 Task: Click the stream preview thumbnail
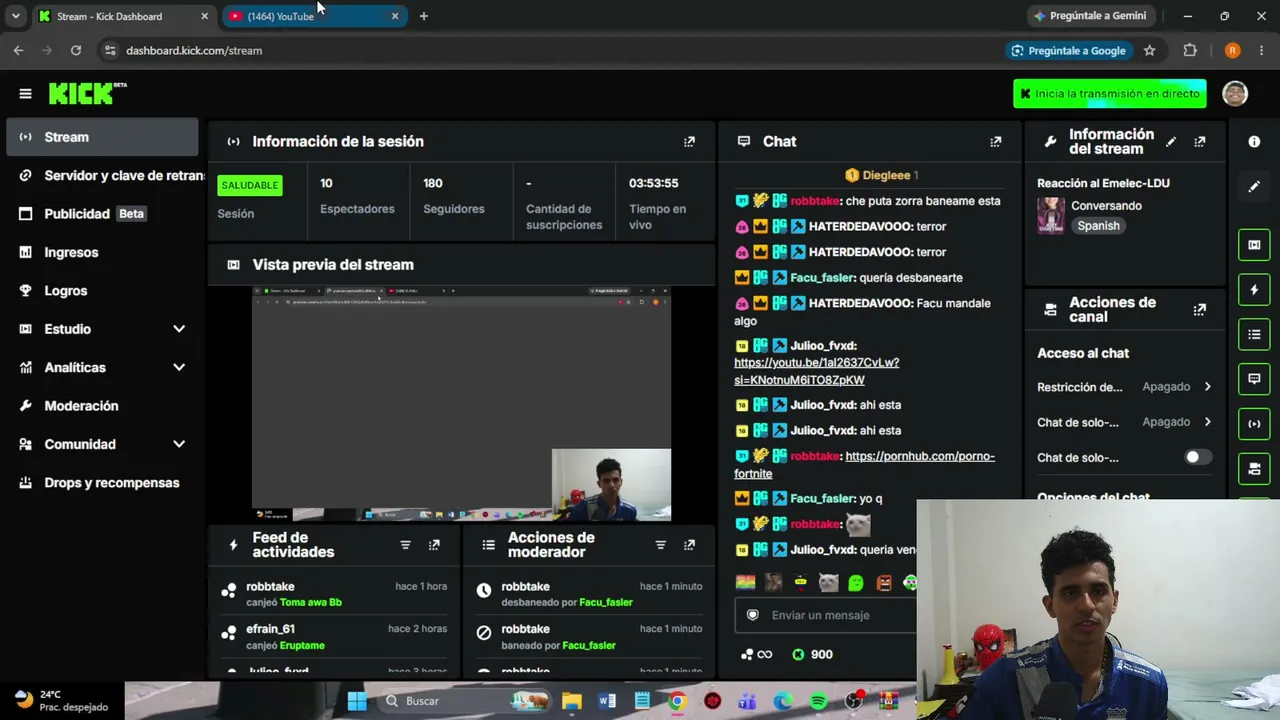pos(461,404)
